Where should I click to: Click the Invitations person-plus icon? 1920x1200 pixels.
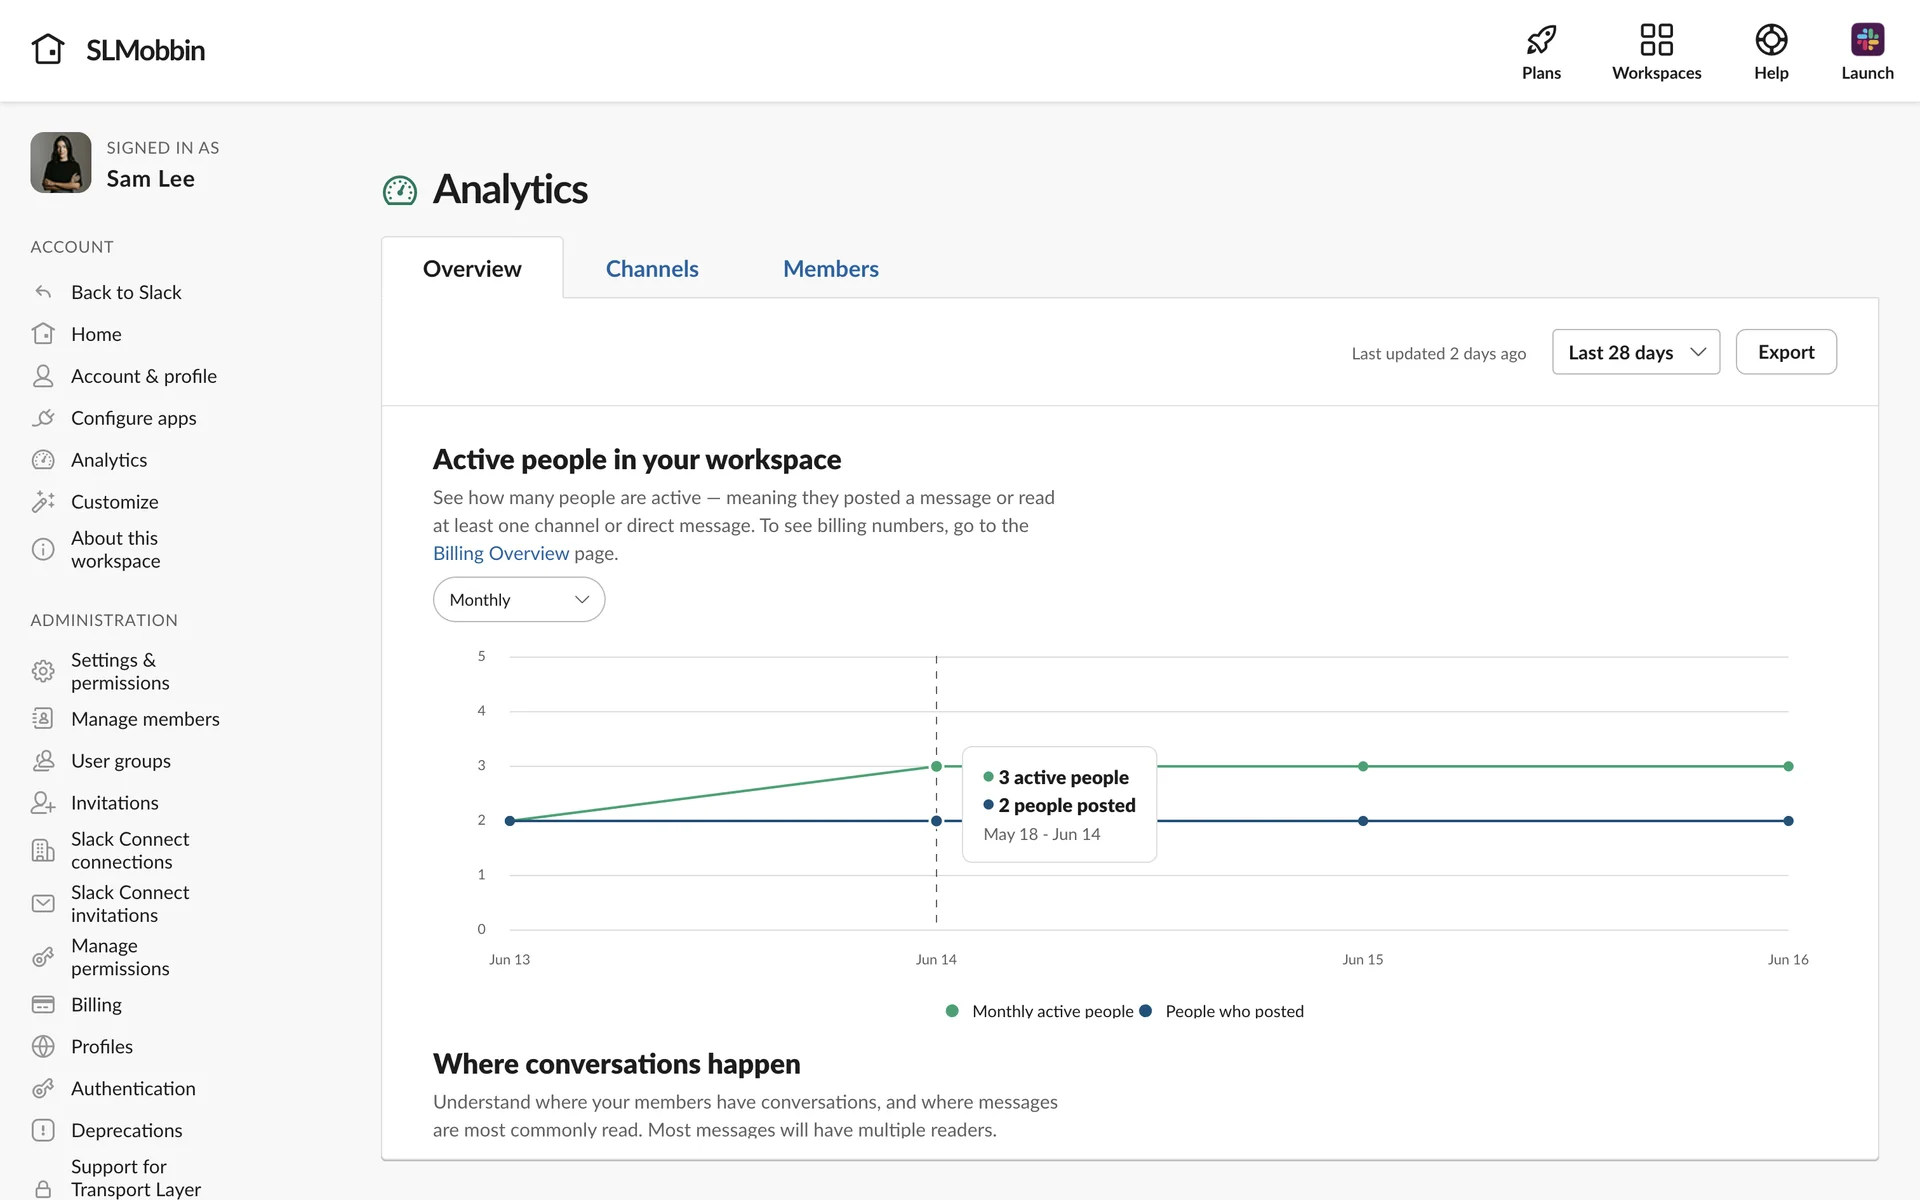click(x=43, y=802)
